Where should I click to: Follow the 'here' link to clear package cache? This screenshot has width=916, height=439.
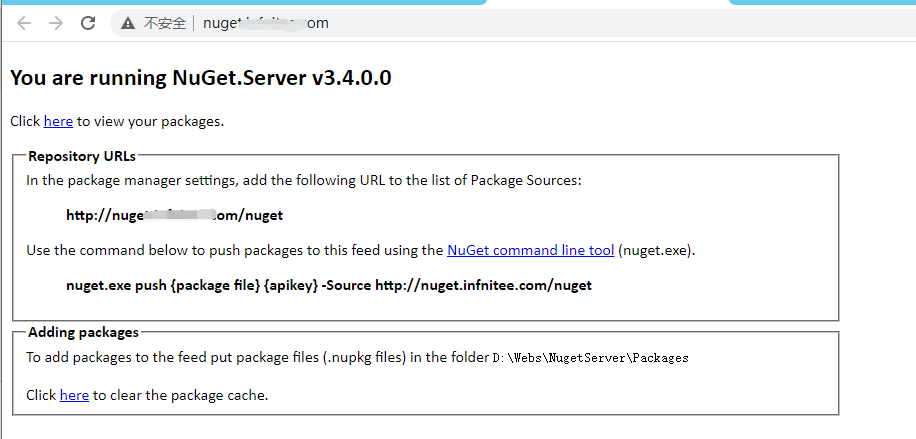point(74,395)
